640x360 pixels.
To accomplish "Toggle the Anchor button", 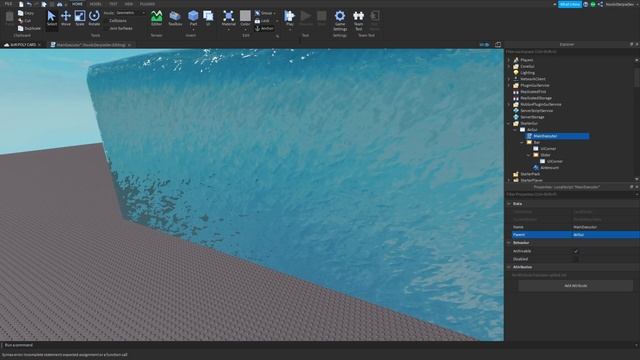I will (x=264, y=28).
